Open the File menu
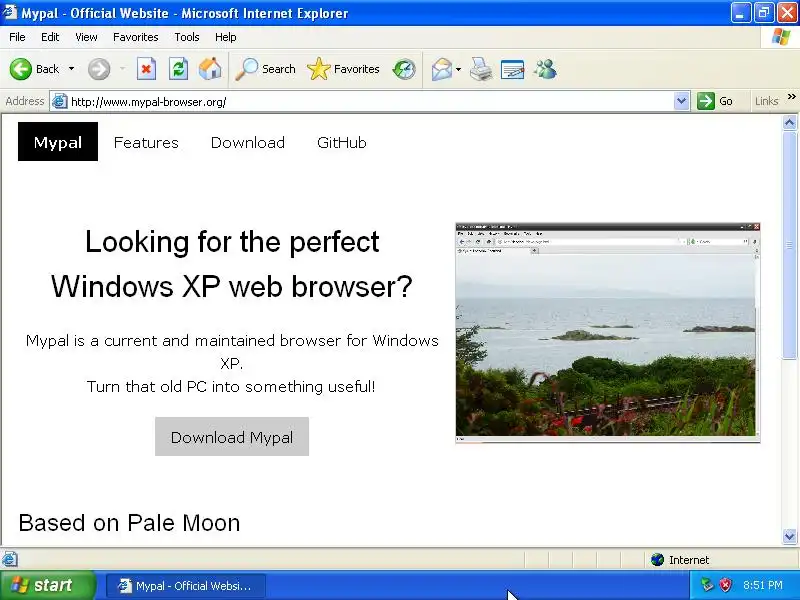Image resolution: width=800 pixels, height=600 pixels. (17, 37)
